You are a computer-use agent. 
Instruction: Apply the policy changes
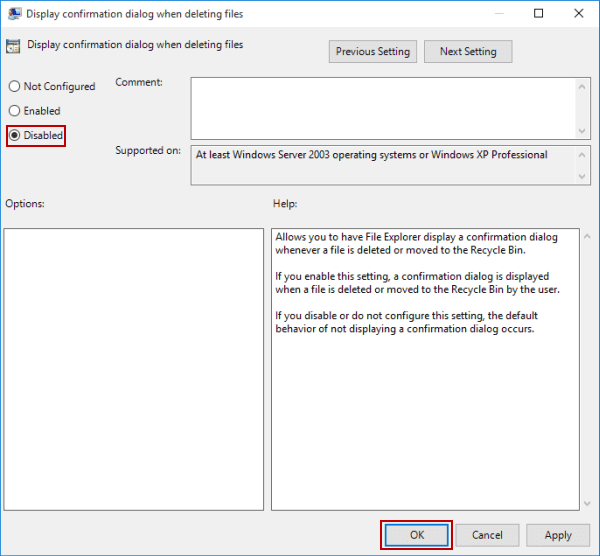pyautogui.click(x=558, y=535)
